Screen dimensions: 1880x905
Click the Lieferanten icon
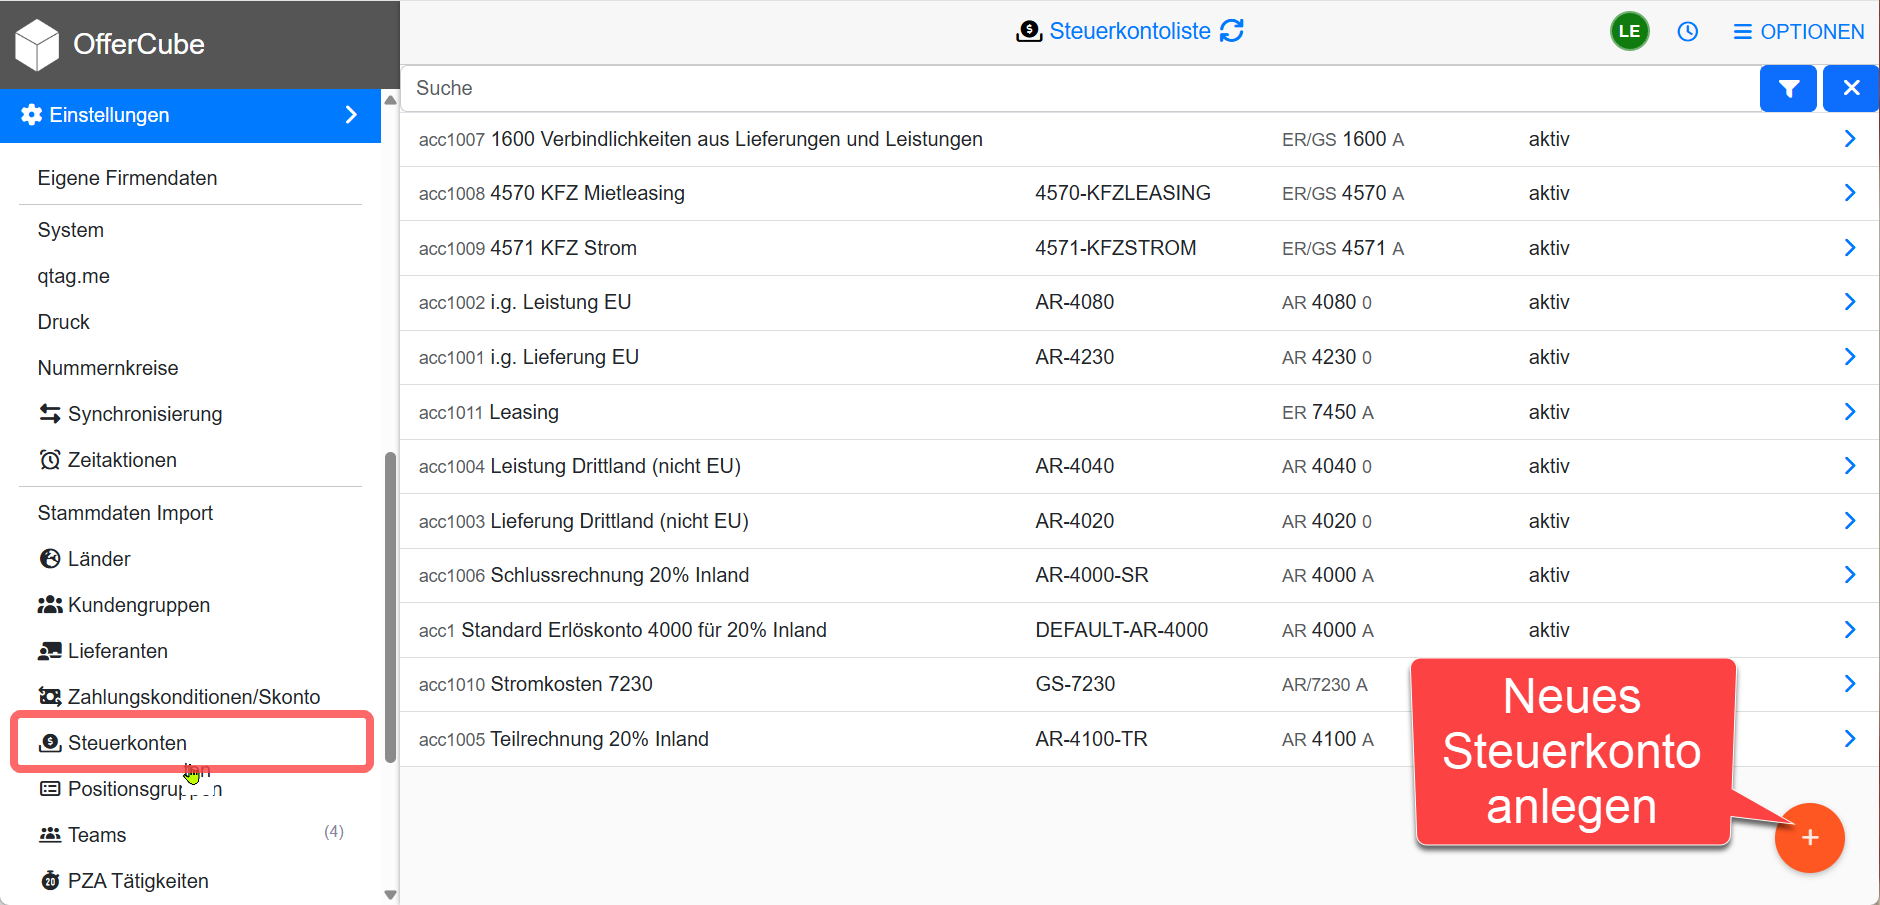pyautogui.click(x=50, y=651)
